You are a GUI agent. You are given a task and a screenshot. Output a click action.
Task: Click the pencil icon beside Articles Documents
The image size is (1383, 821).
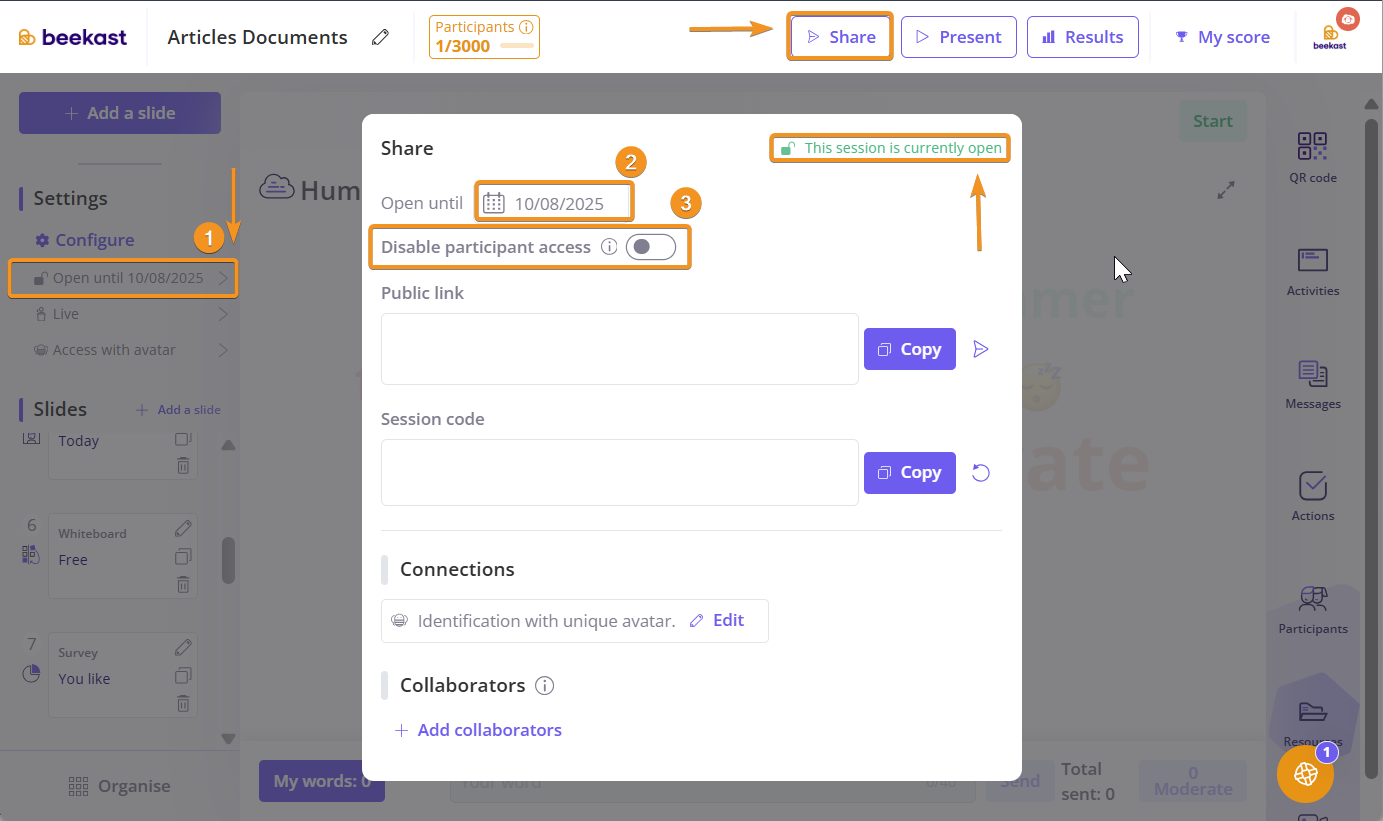tap(380, 37)
